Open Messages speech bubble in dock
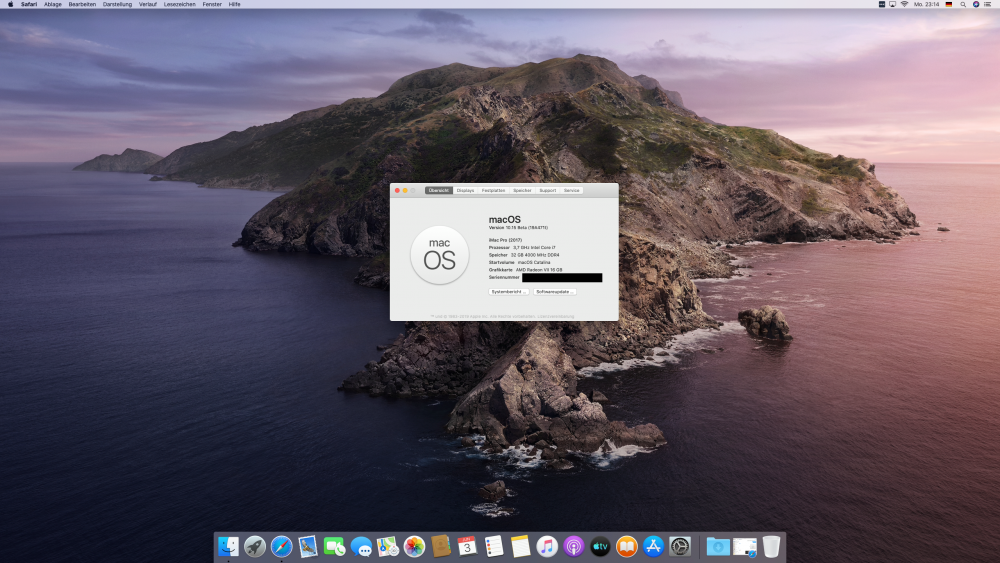The height and width of the screenshot is (563, 1000). (361, 546)
